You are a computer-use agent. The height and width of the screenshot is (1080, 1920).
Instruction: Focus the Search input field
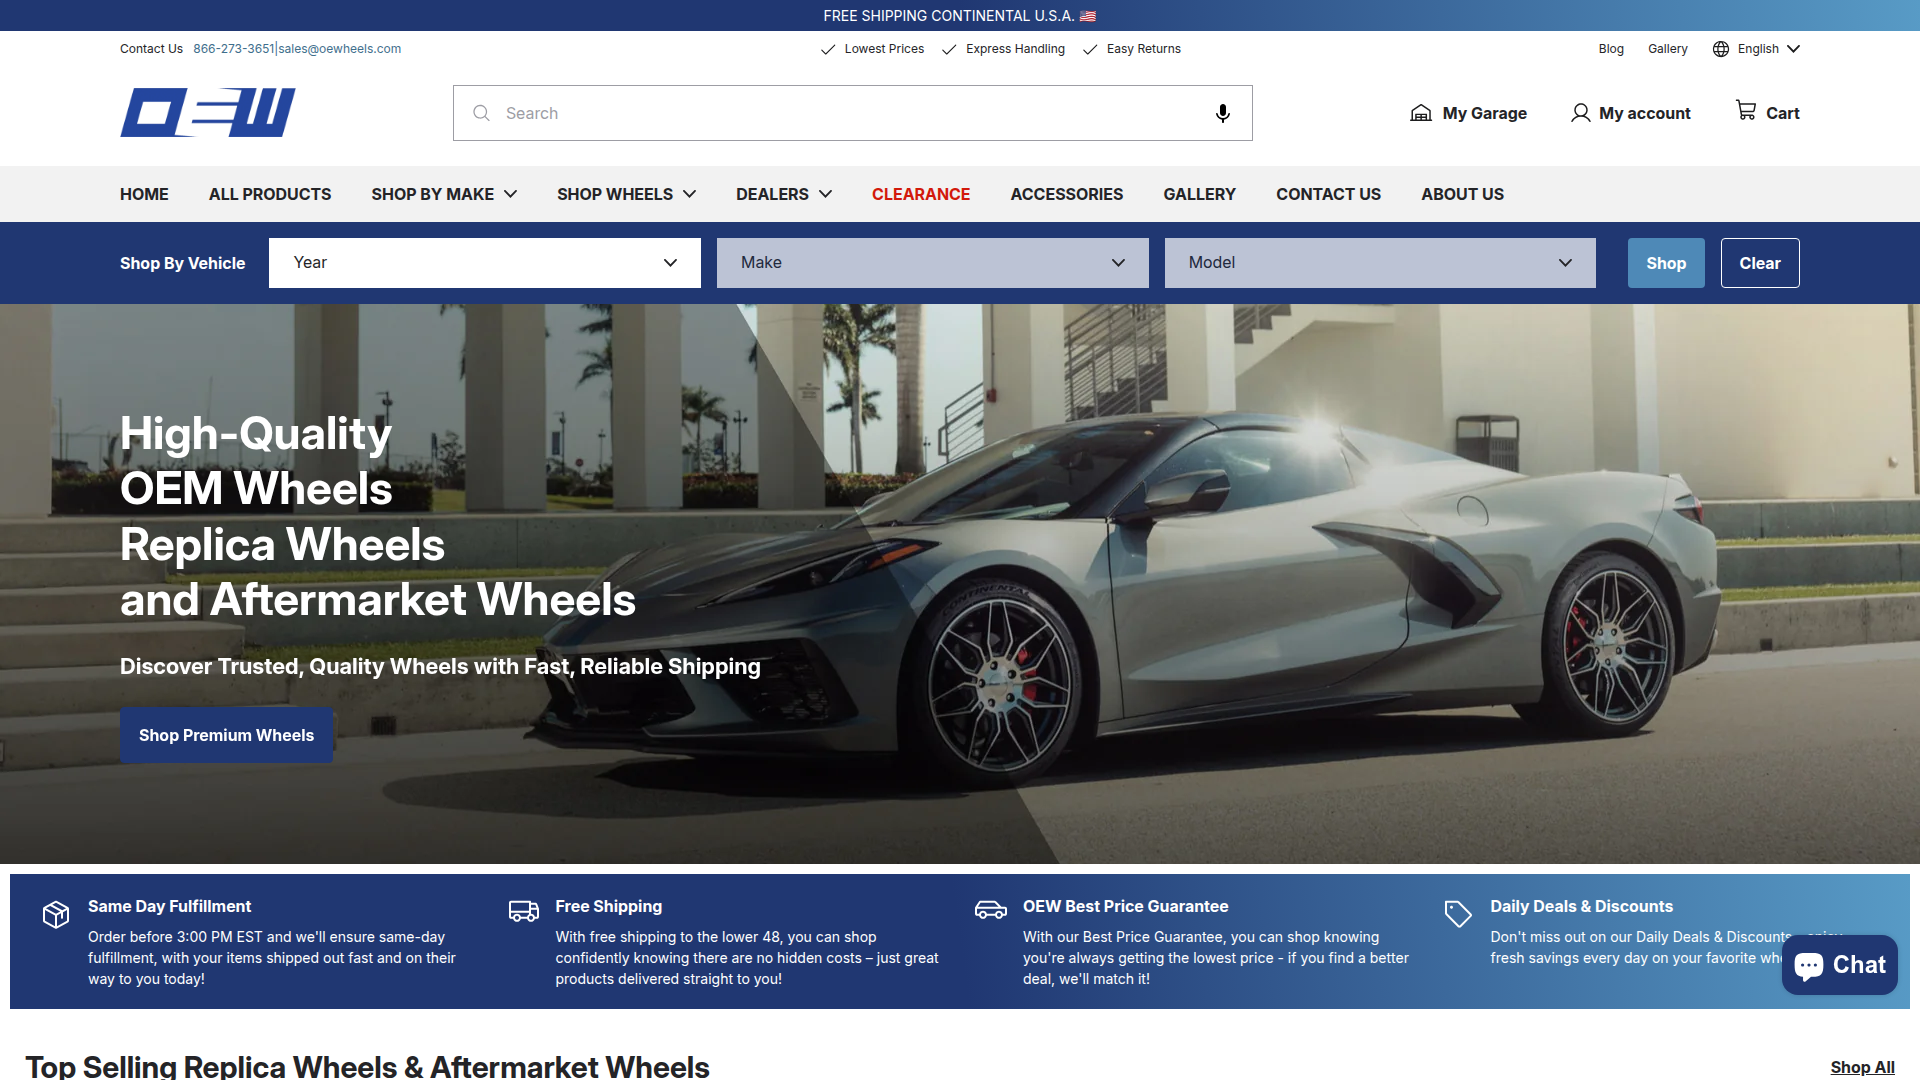coord(852,113)
